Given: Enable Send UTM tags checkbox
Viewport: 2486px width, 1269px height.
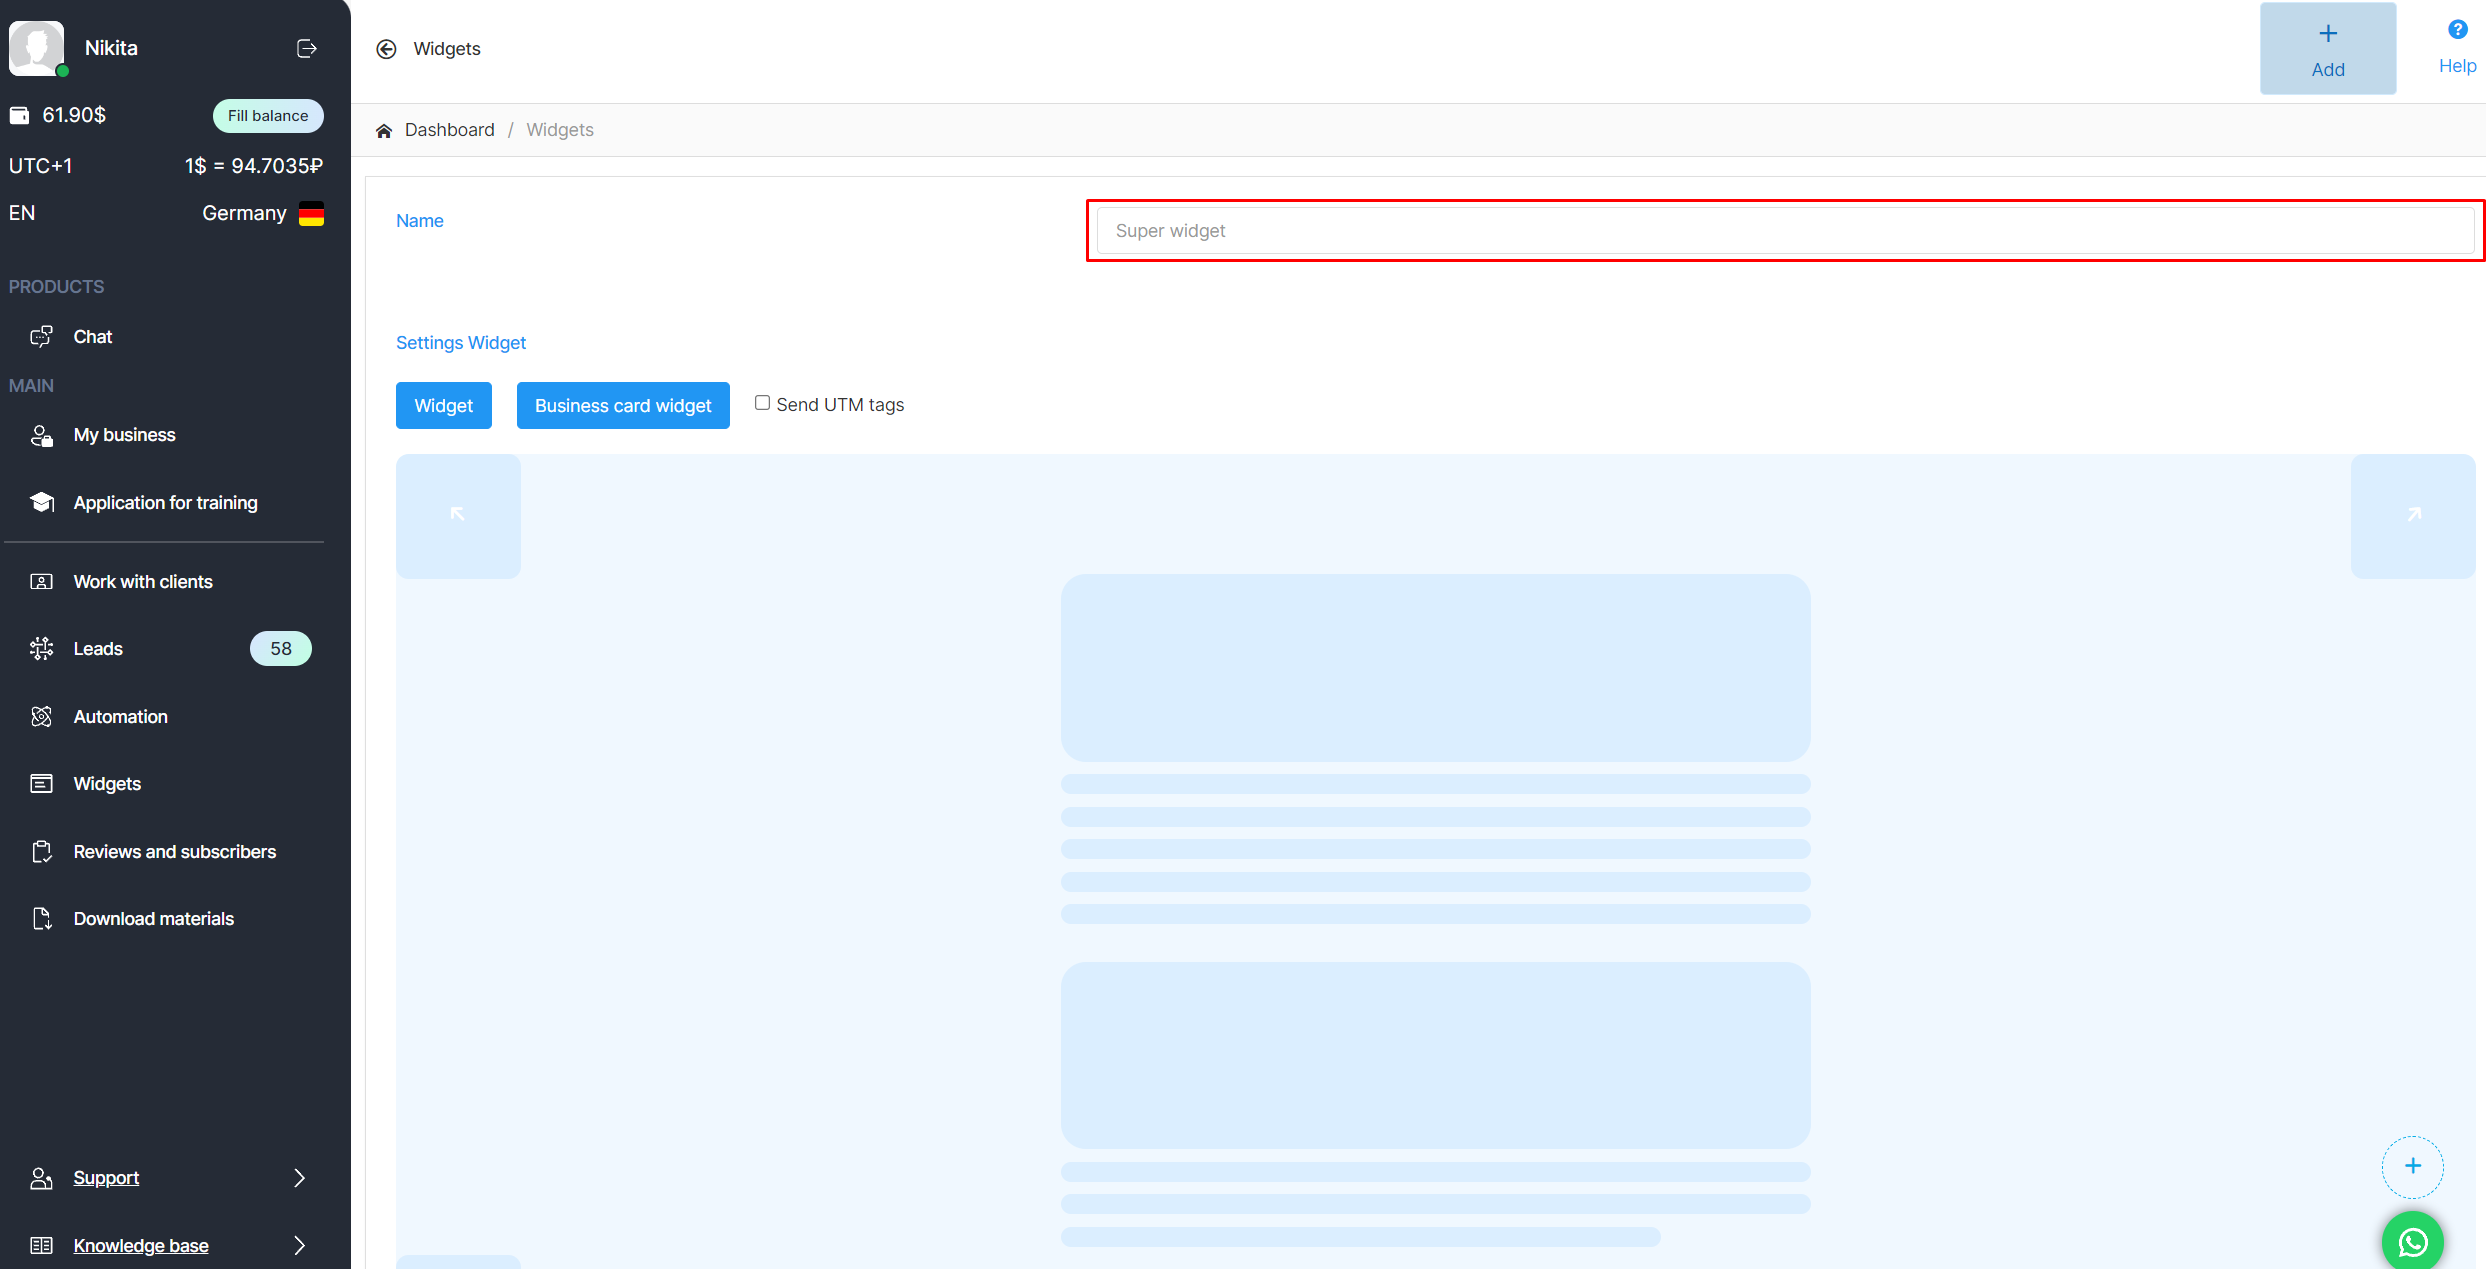Looking at the screenshot, I should tap(762, 403).
